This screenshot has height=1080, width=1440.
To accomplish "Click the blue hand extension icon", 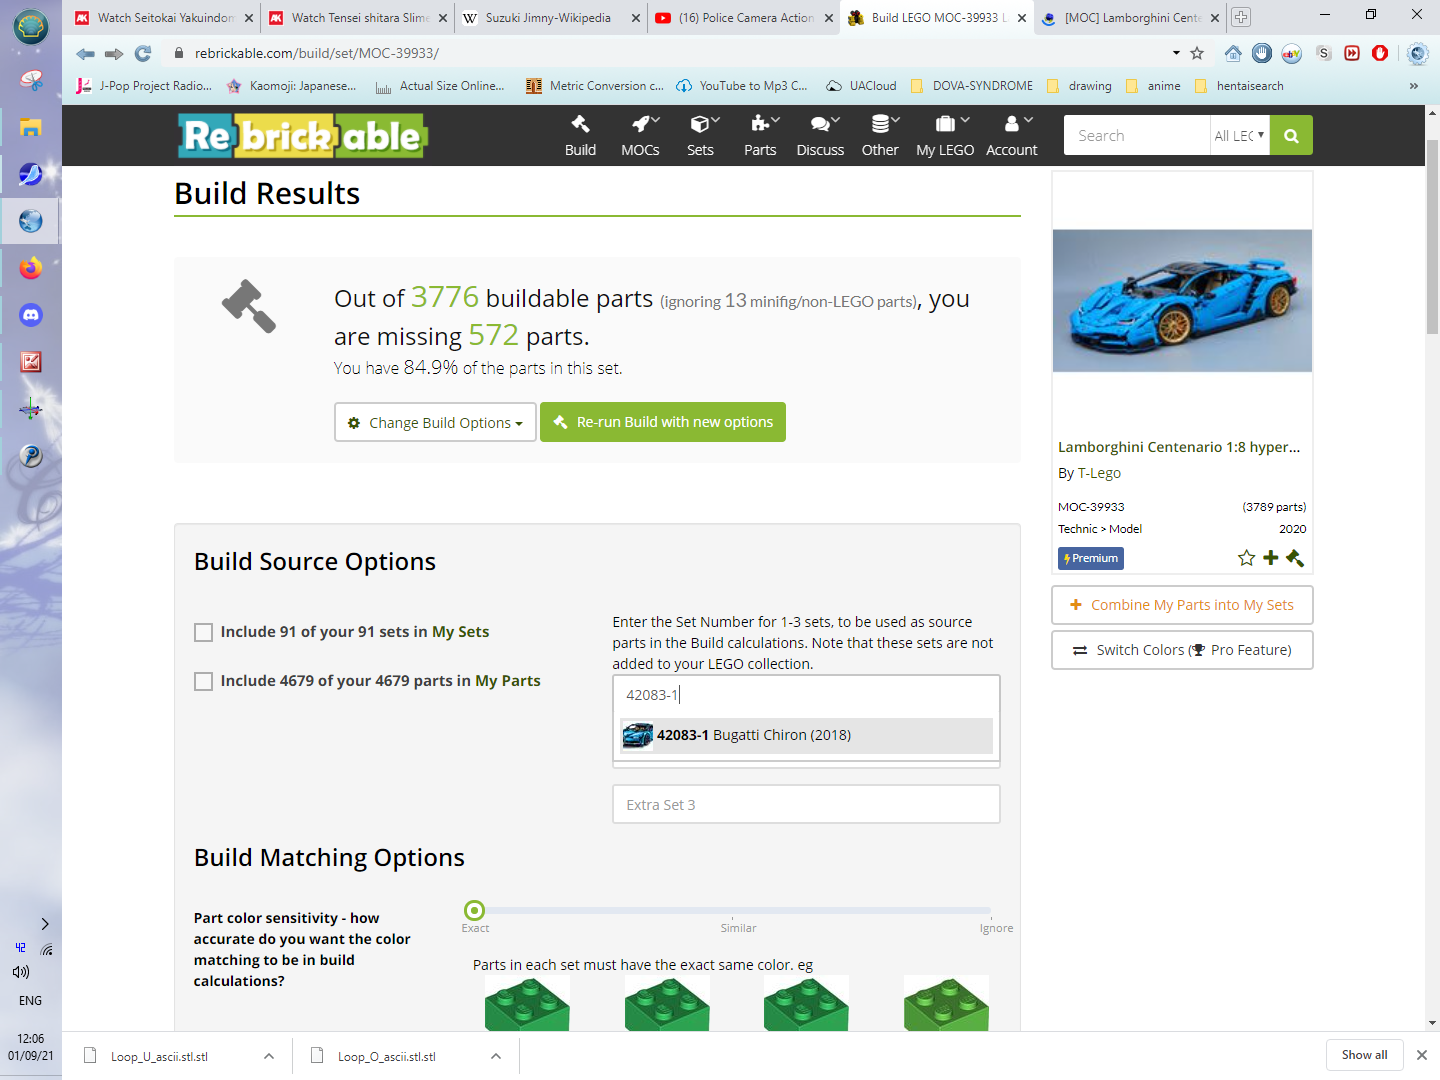I will (x=1262, y=53).
